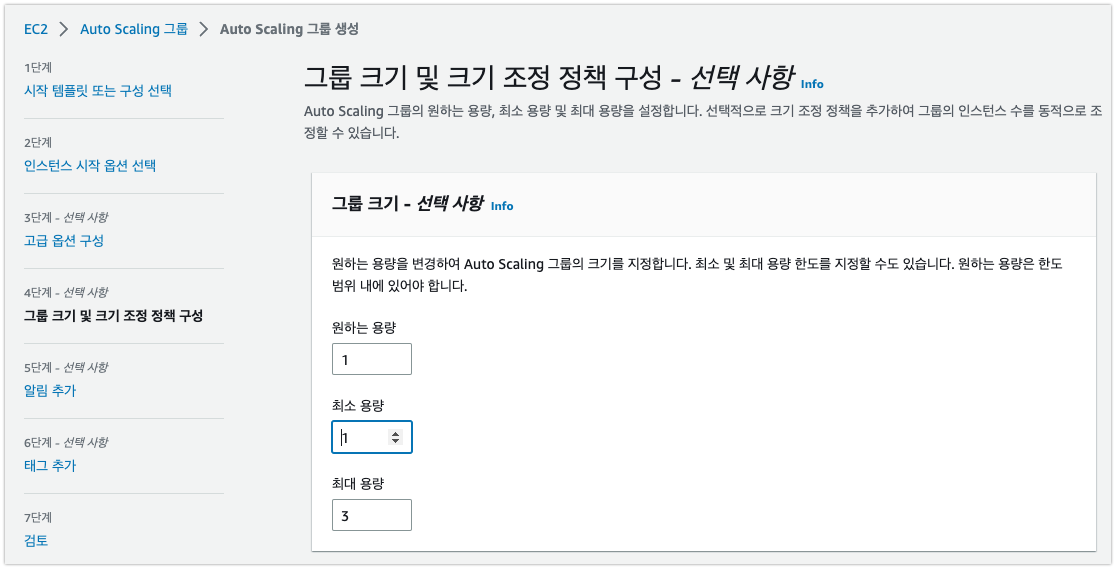The image size is (1116, 569).
Task: Click the 원하는 용량 field label
Action: [364, 328]
